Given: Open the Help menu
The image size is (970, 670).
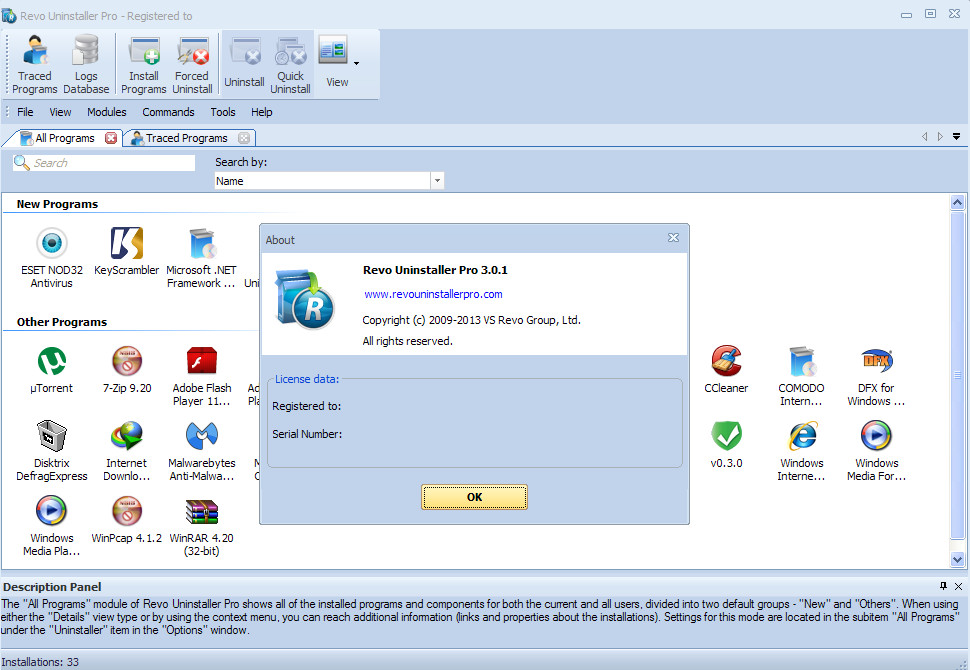Looking at the screenshot, I should click(x=262, y=112).
